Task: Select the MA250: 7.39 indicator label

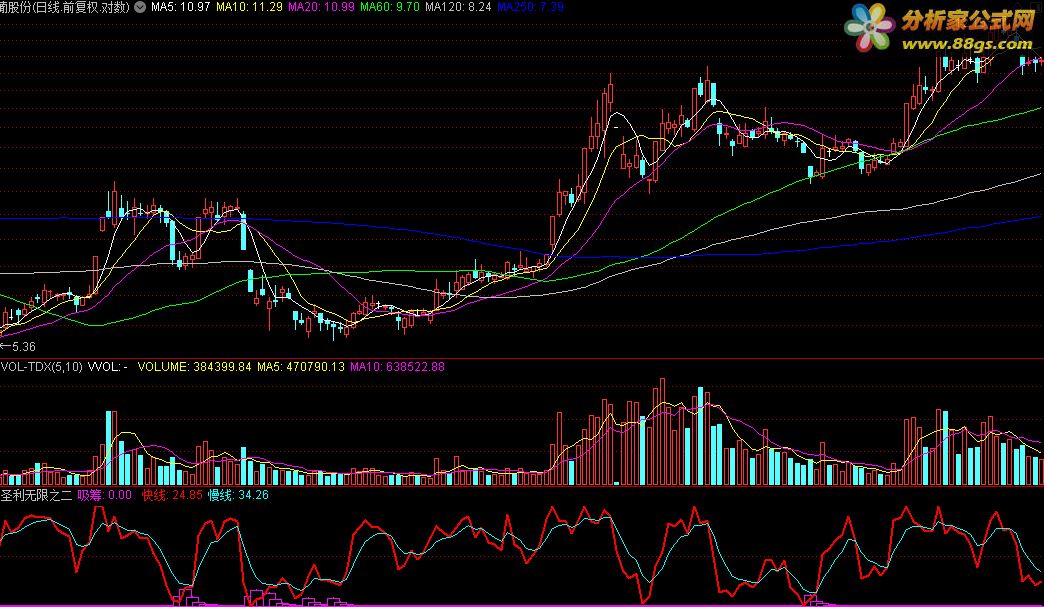Action: click(531, 7)
